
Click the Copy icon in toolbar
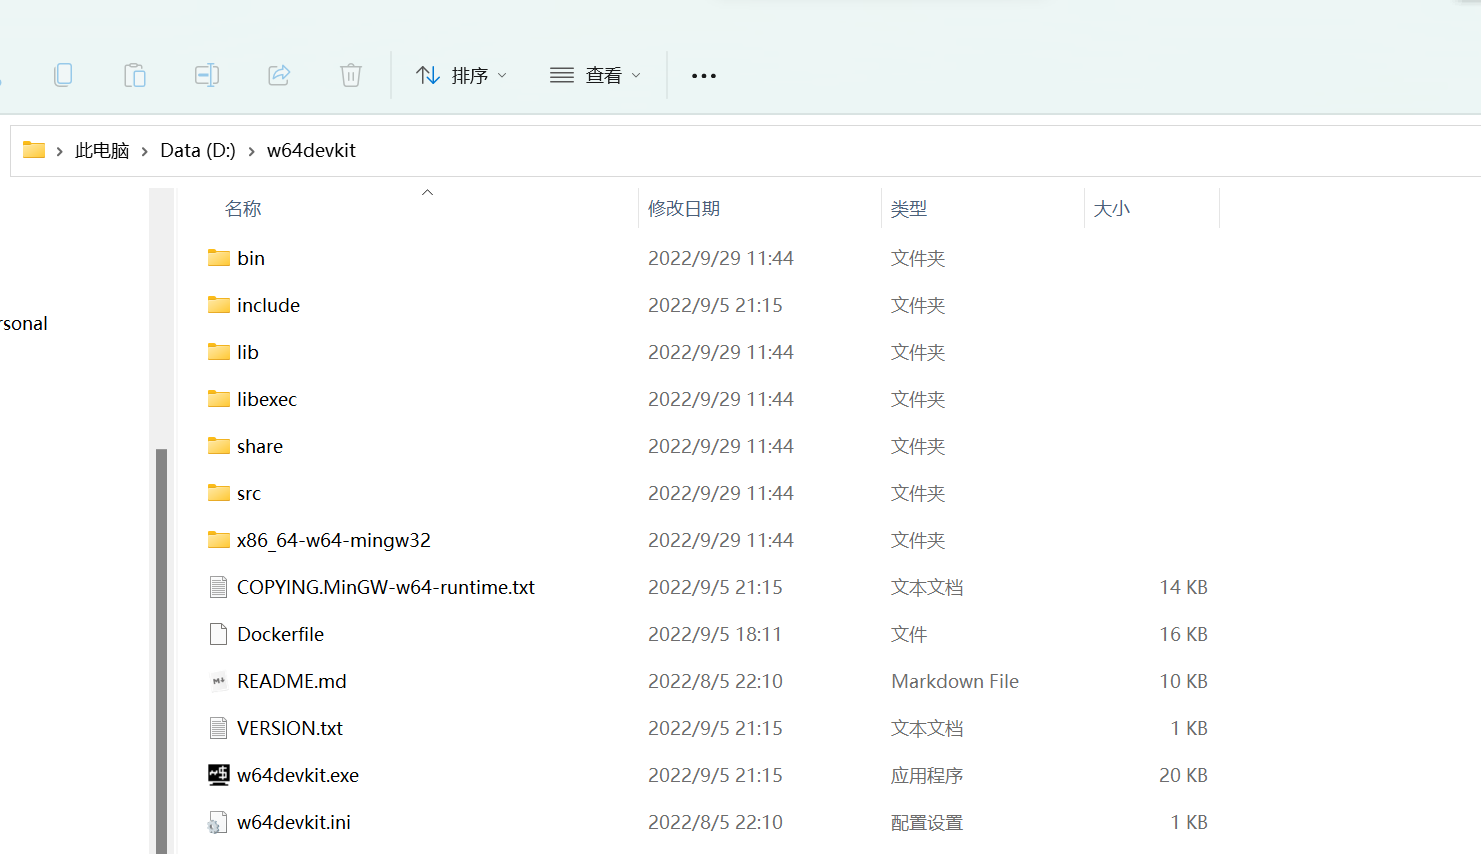[x=63, y=75]
